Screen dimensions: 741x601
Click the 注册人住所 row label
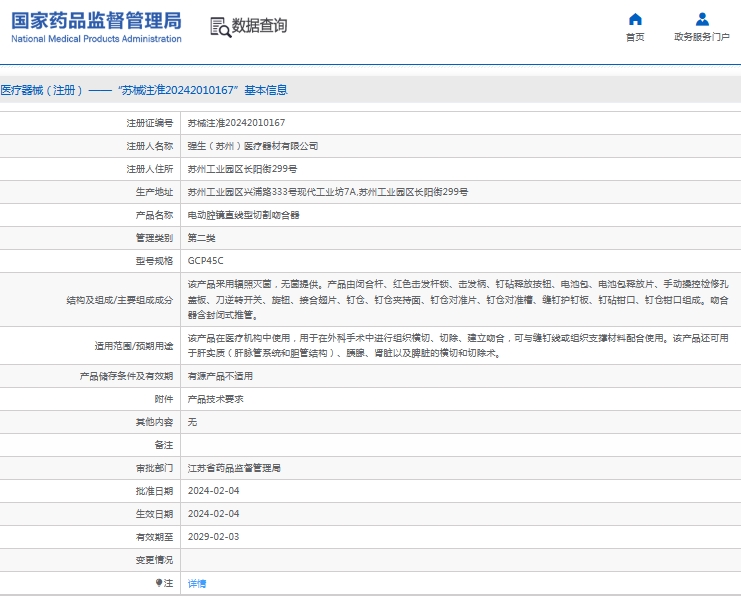[150, 169]
